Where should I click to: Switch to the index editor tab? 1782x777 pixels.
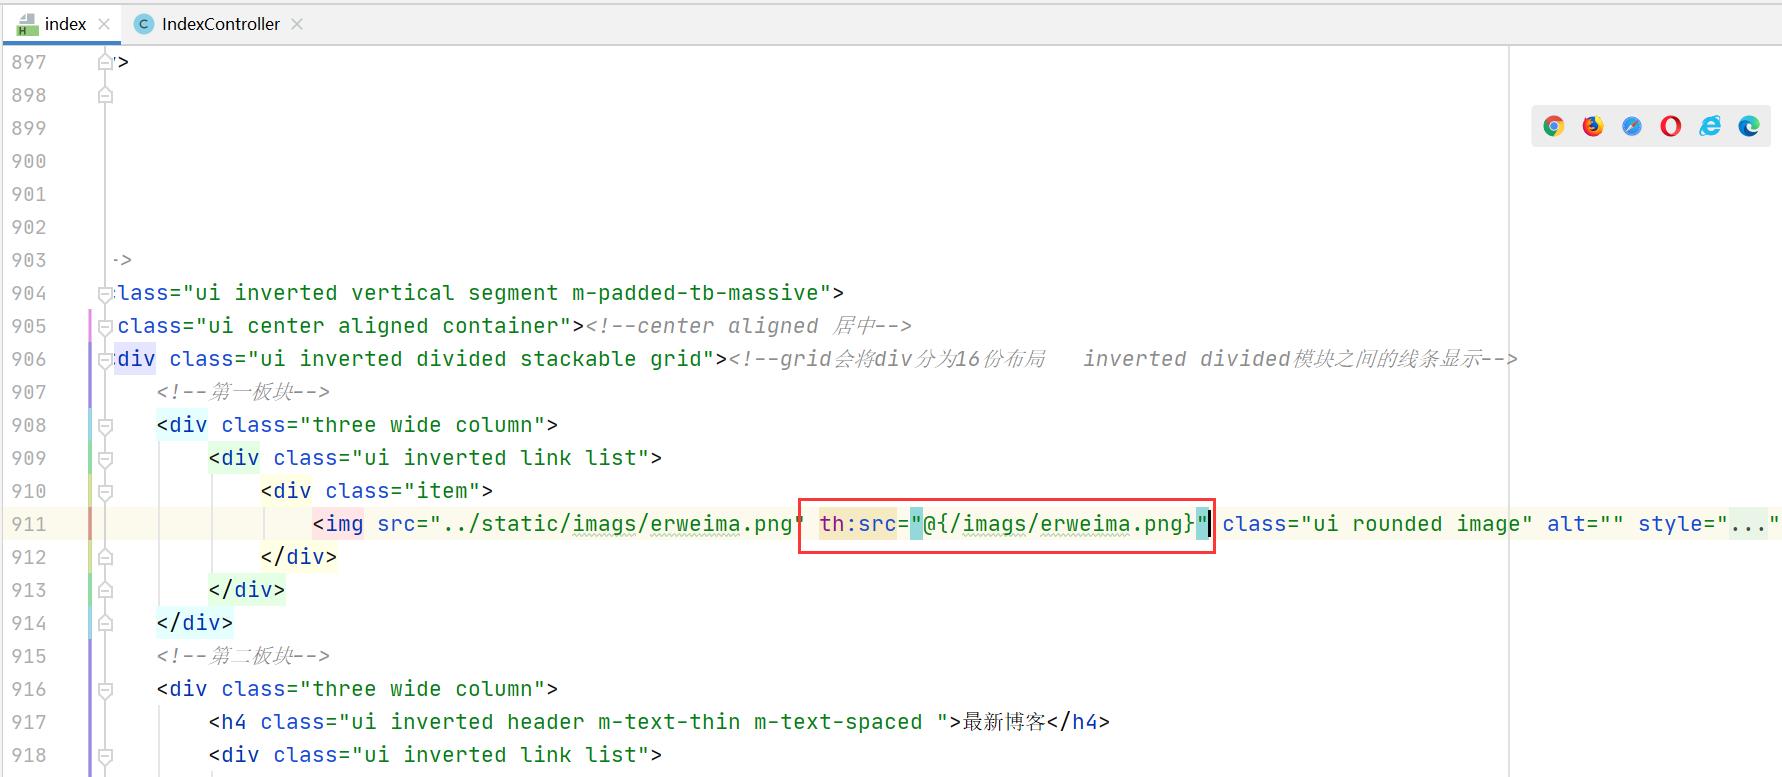pos(65,24)
